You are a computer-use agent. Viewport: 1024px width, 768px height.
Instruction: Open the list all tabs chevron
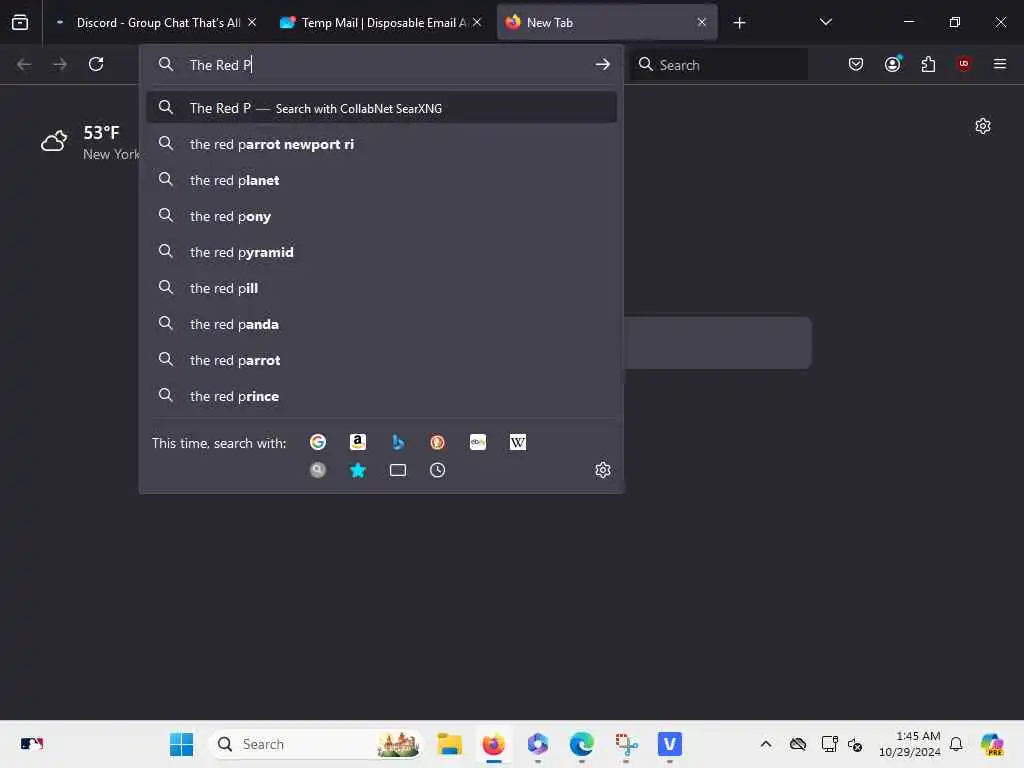826,22
